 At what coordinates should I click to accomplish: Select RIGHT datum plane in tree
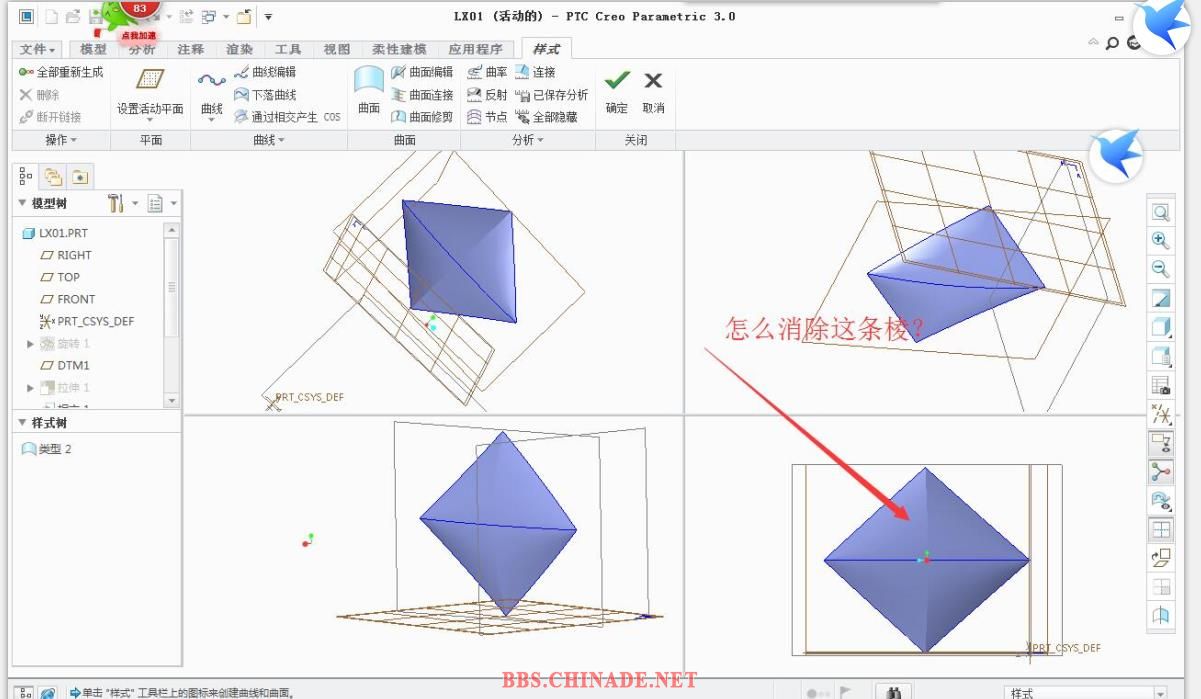tap(66, 255)
